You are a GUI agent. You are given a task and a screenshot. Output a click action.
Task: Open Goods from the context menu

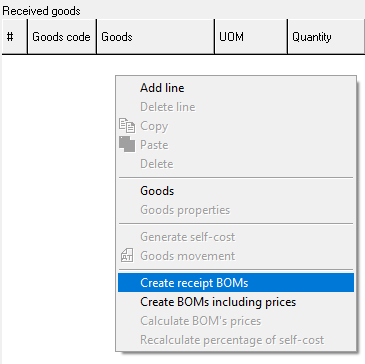pos(236,191)
